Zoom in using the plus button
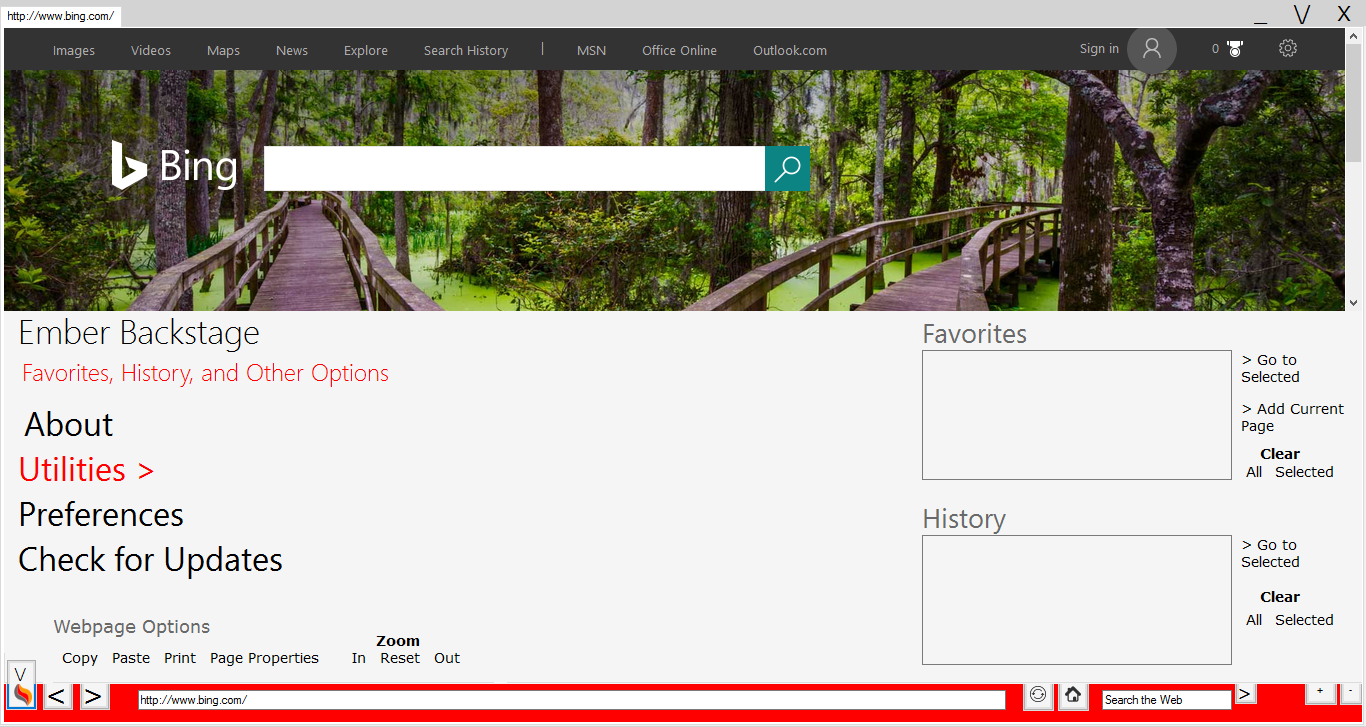This screenshot has height=727, width=1366. click(1320, 691)
